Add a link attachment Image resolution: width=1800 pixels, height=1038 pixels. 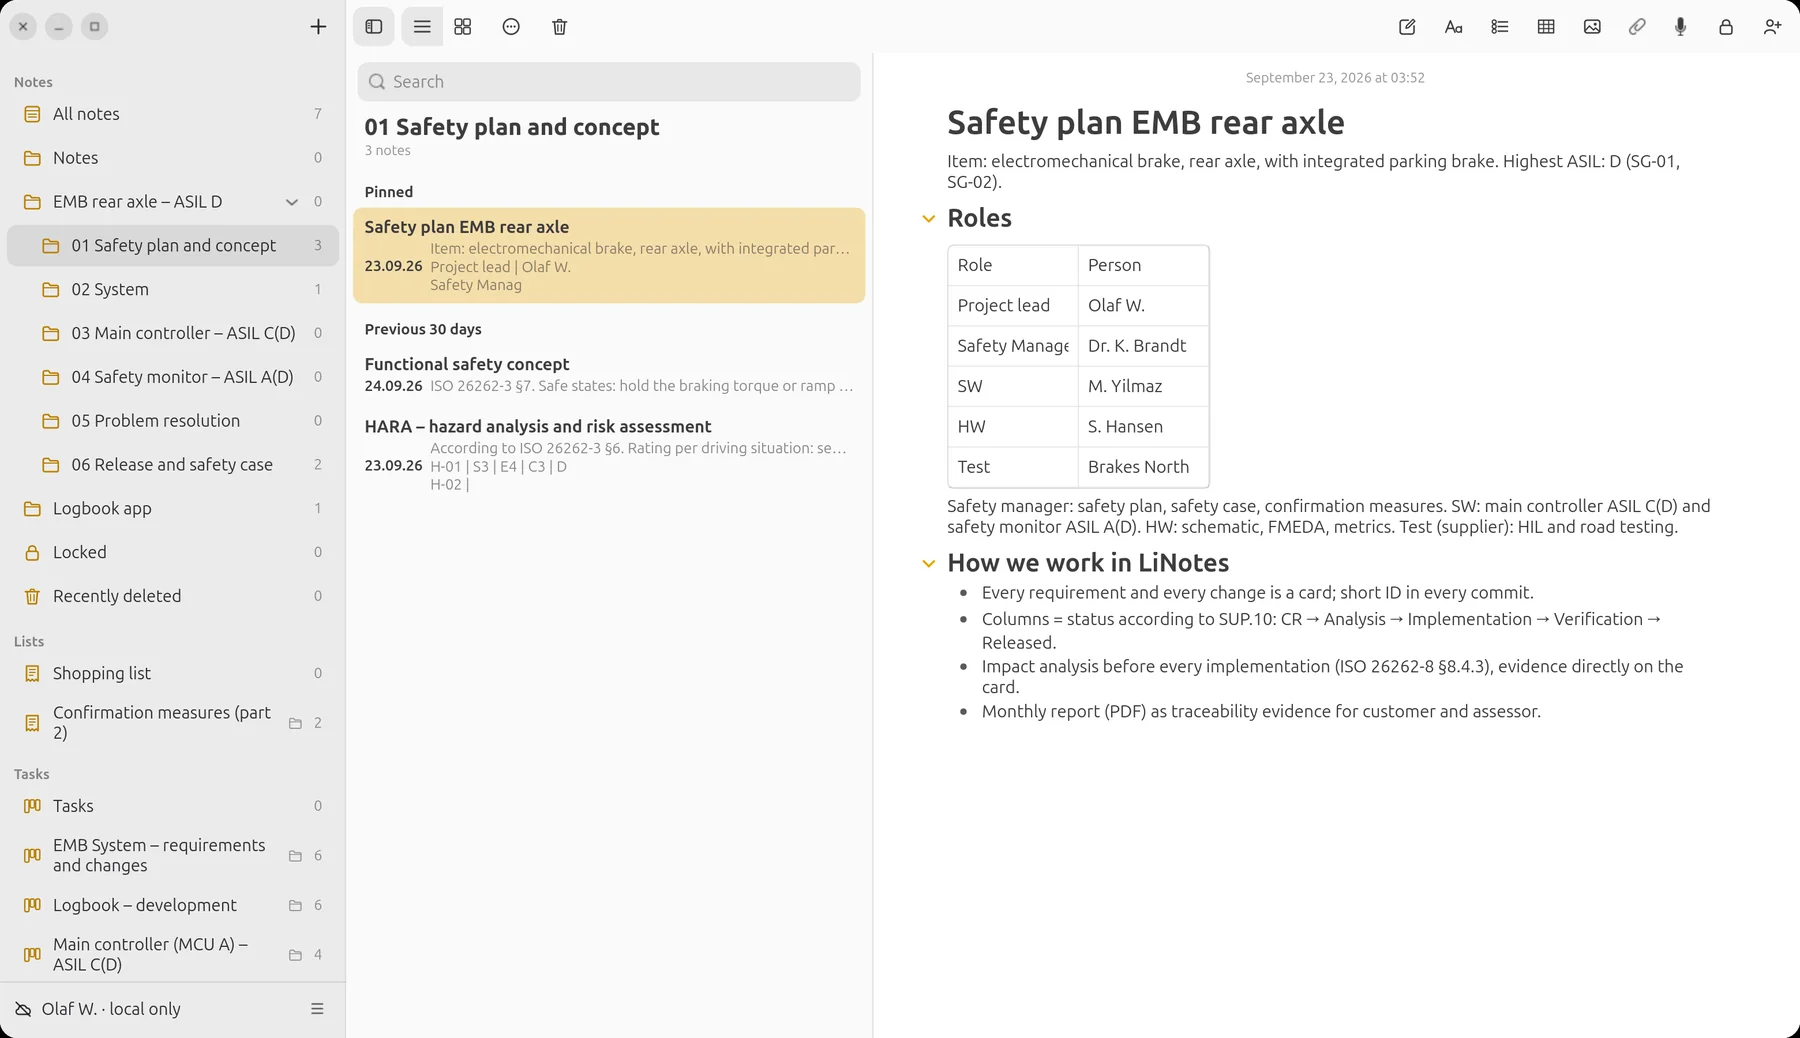click(x=1637, y=27)
